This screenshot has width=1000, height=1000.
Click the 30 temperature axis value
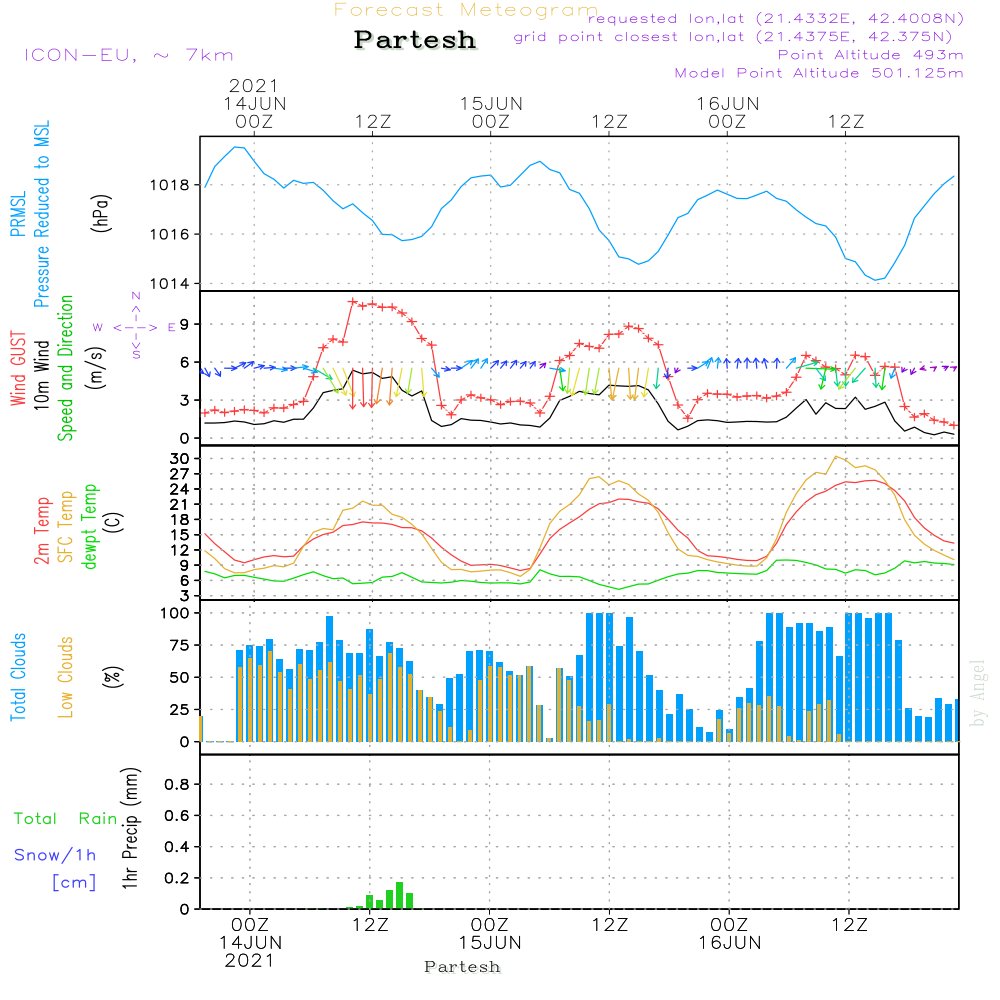(x=180, y=459)
